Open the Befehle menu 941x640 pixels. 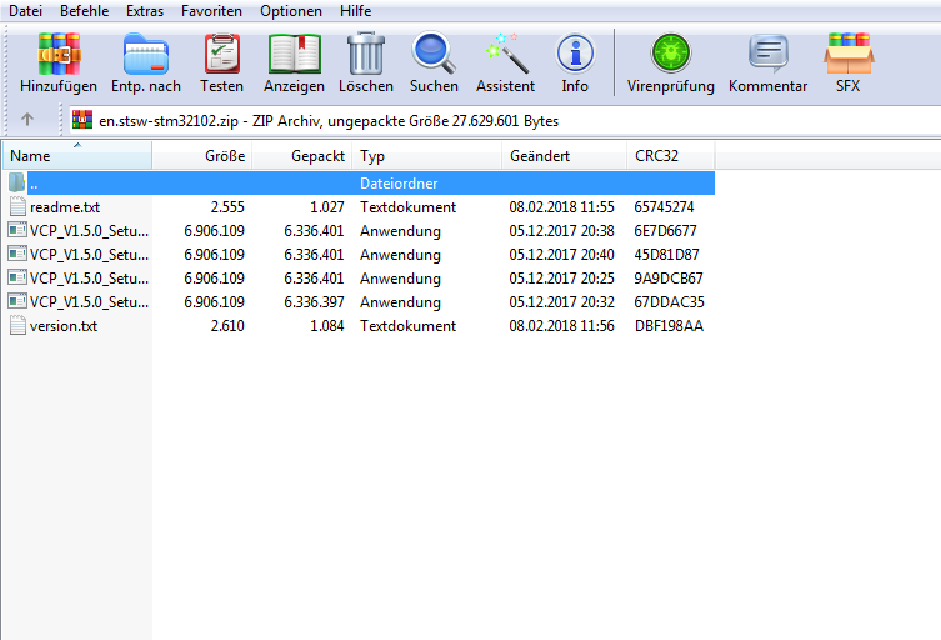[84, 11]
